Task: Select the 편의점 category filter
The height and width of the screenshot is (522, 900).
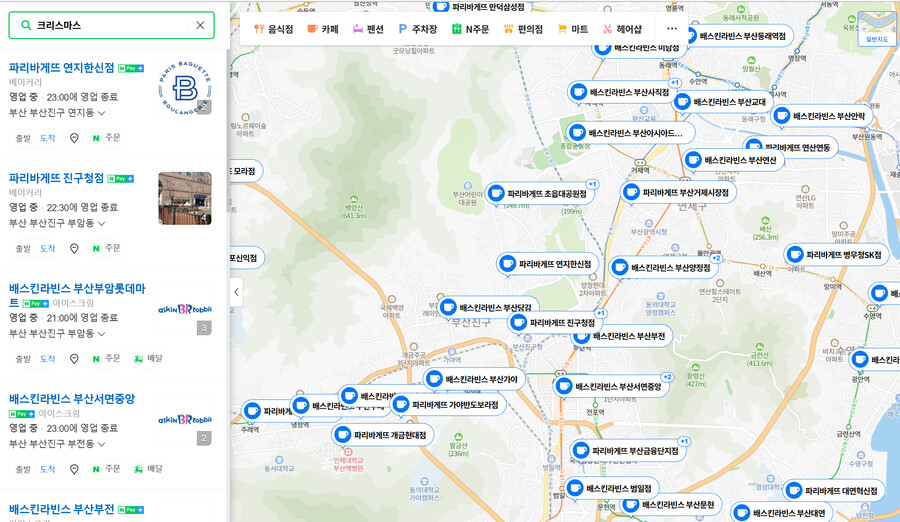Action: point(522,29)
